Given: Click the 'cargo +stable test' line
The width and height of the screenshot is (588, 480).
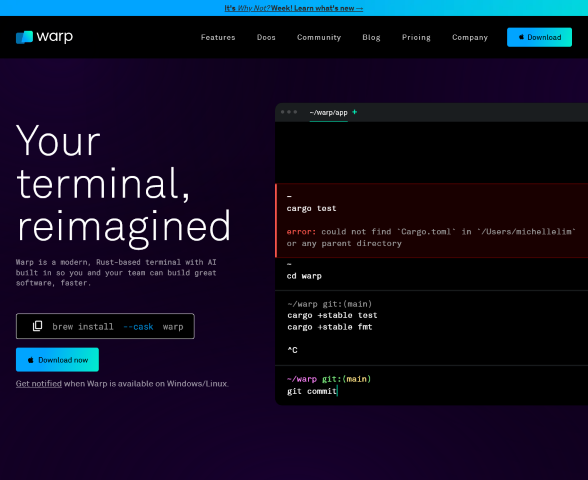Looking at the screenshot, I should pyautogui.click(x=332, y=315).
